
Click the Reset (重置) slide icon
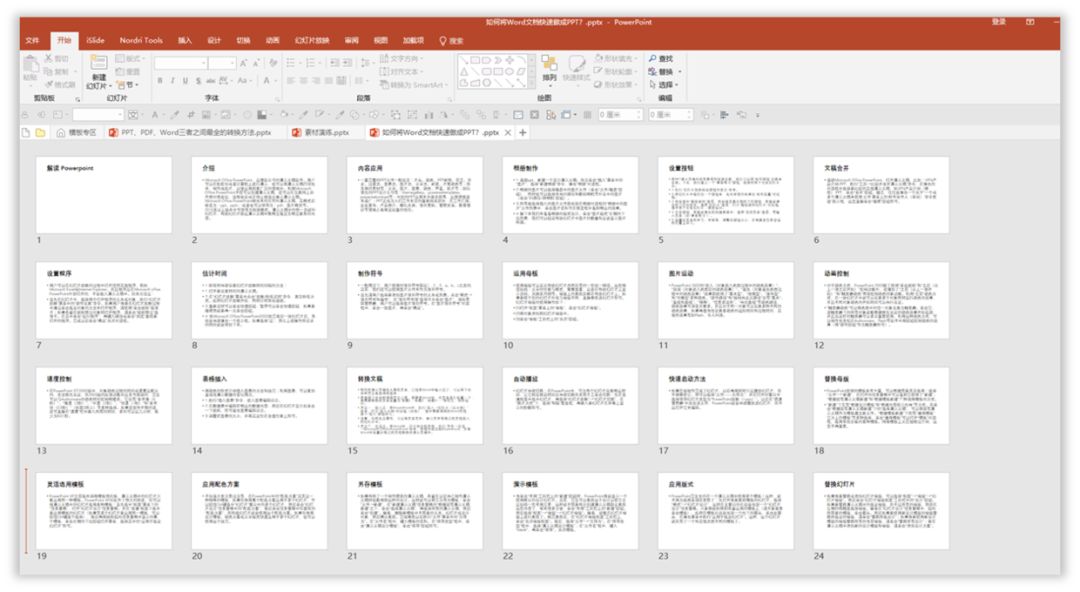[120, 72]
